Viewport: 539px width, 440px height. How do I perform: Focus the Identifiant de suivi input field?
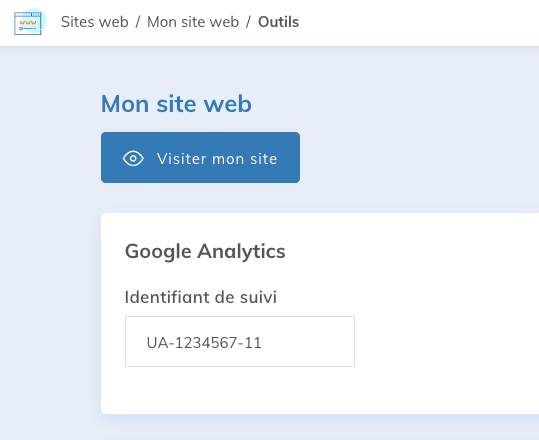coord(240,341)
